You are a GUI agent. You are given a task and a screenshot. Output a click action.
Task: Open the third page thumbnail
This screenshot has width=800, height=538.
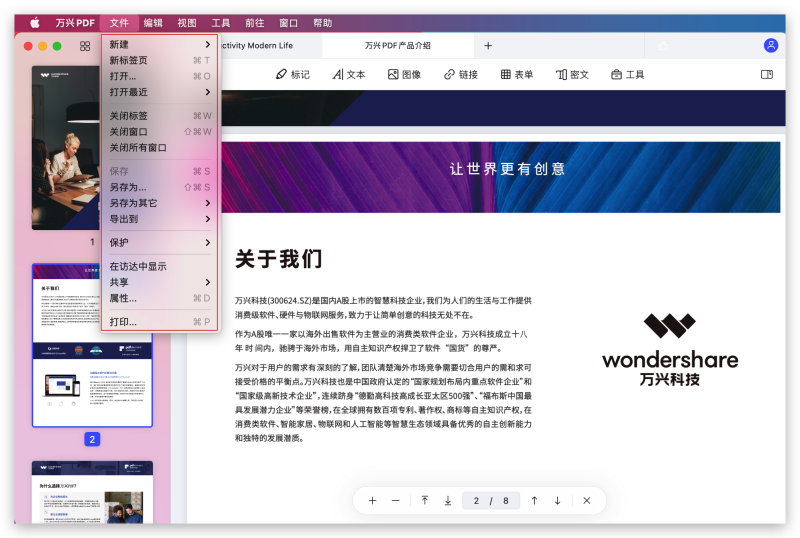92,492
